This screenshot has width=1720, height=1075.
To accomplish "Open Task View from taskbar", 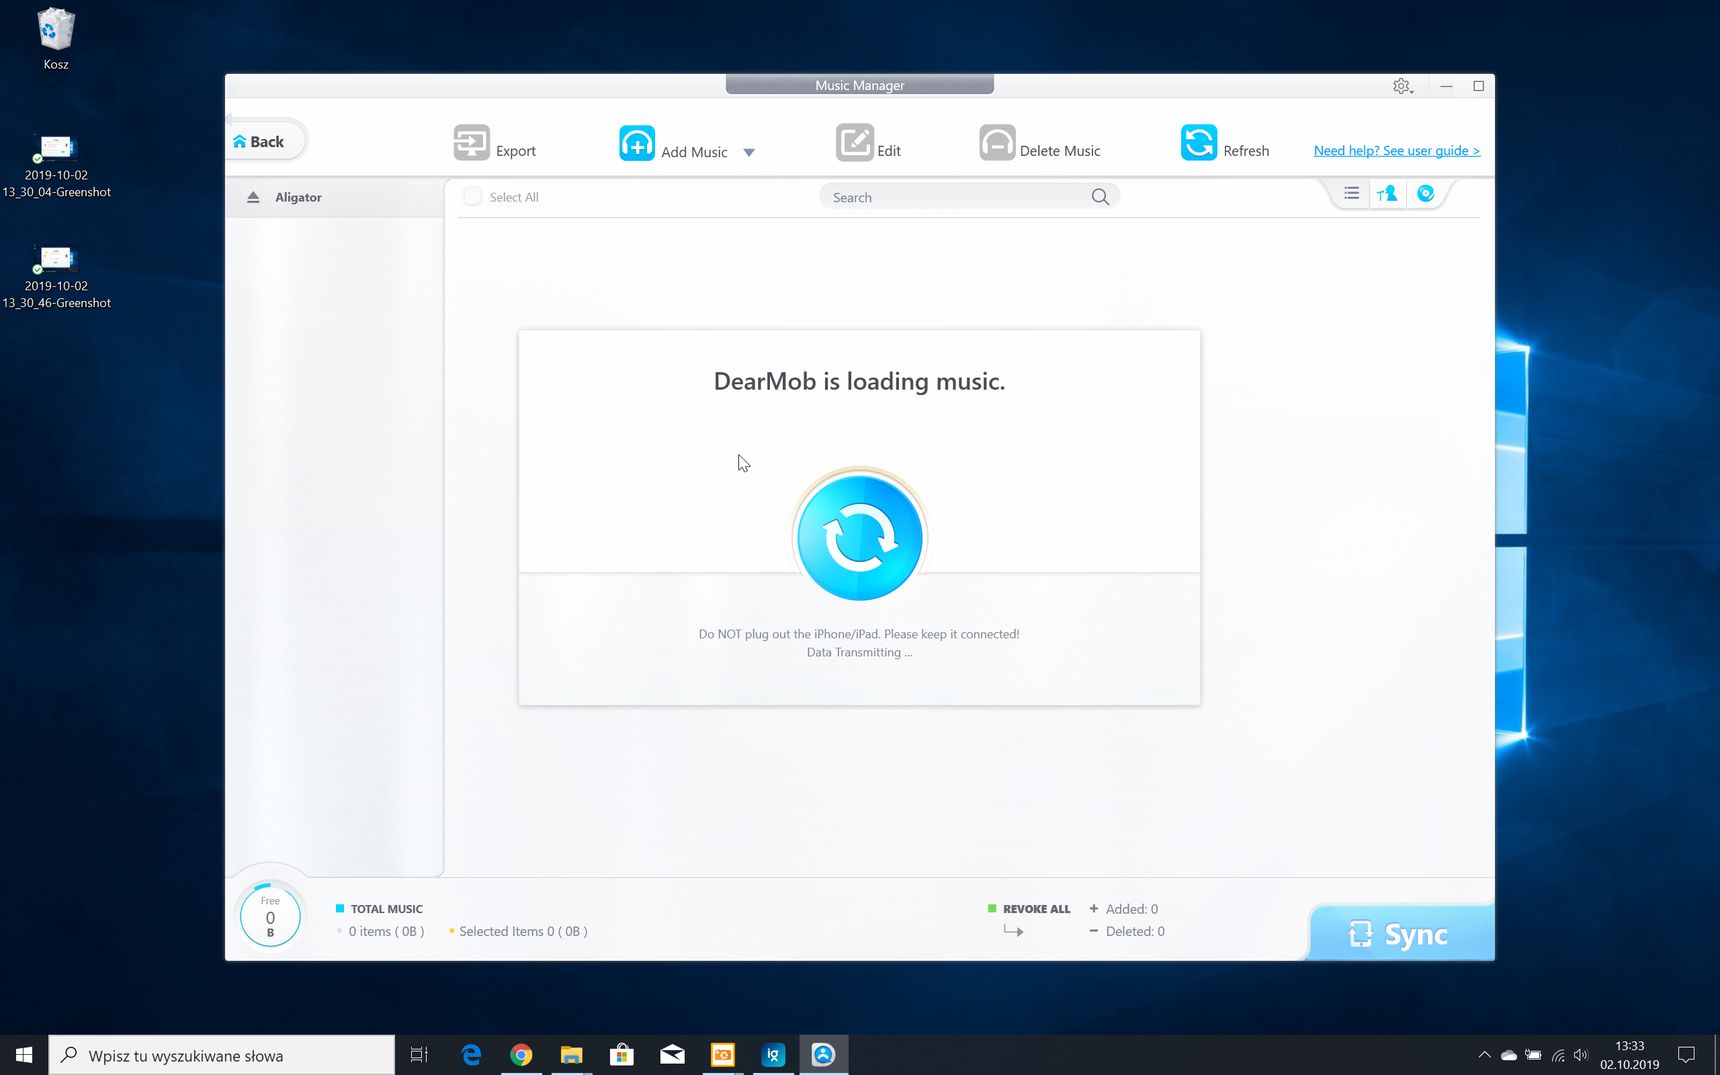I will tap(419, 1055).
